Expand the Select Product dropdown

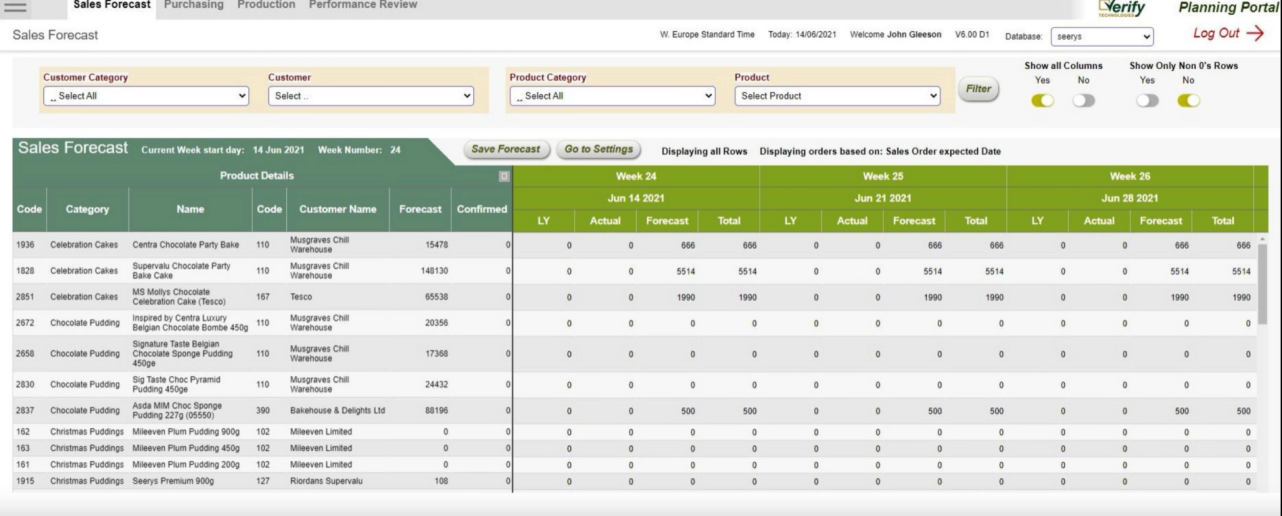(838, 96)
